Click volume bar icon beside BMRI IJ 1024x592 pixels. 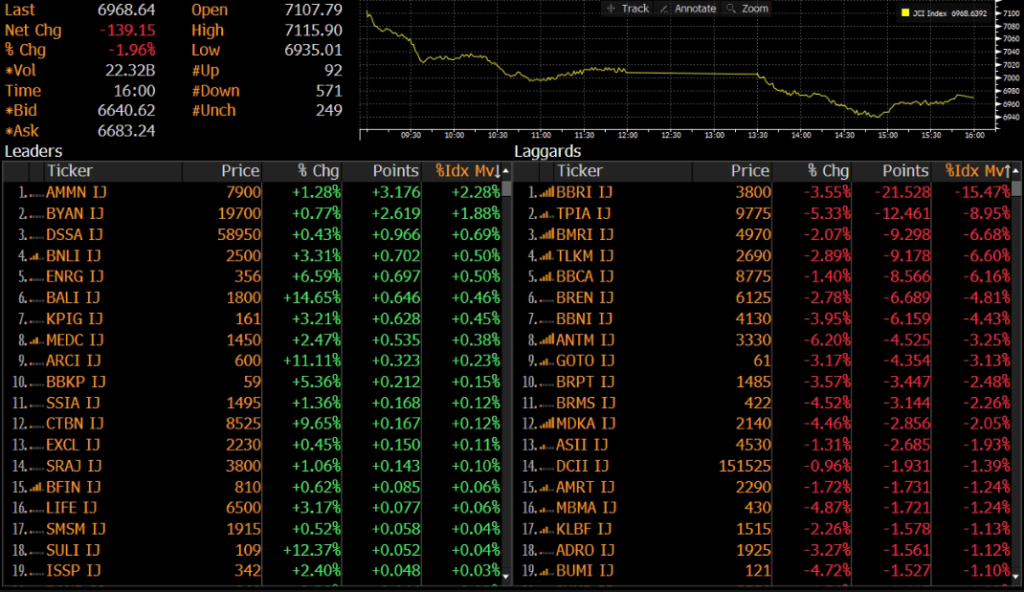tap(547, 235)
